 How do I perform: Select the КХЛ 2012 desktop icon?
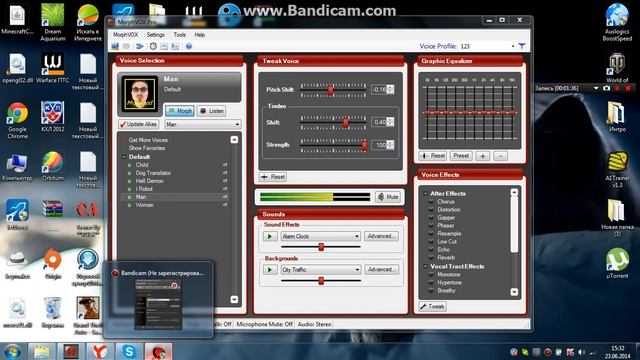[53, 117]
